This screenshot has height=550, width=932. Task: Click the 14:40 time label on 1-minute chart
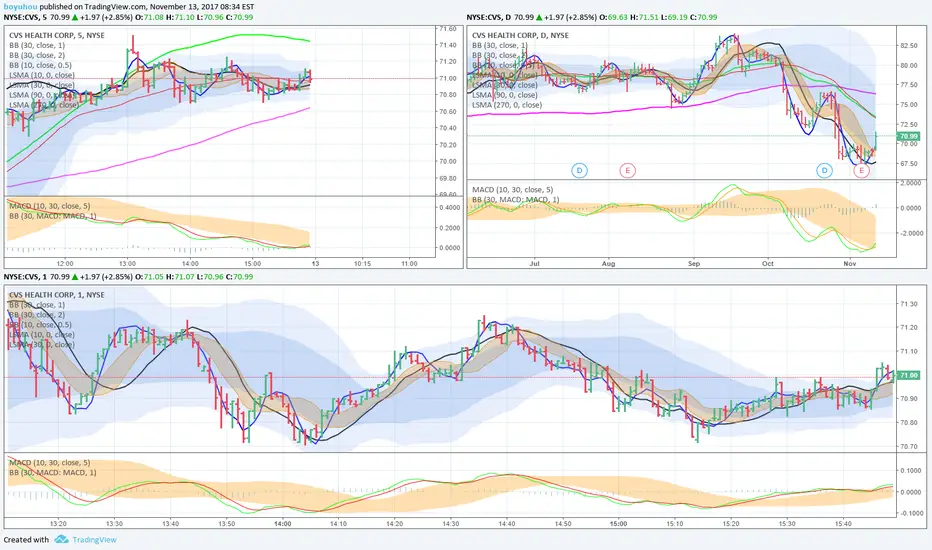coord(507,524)
